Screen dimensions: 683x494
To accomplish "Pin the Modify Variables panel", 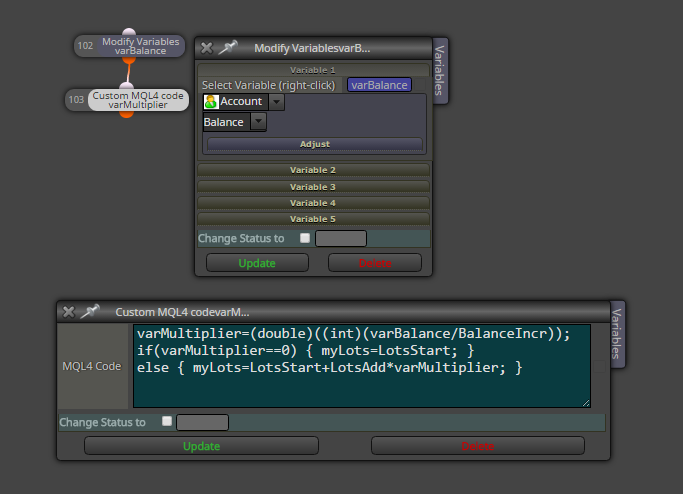I will pyautogui.click(x=228, y=47).
